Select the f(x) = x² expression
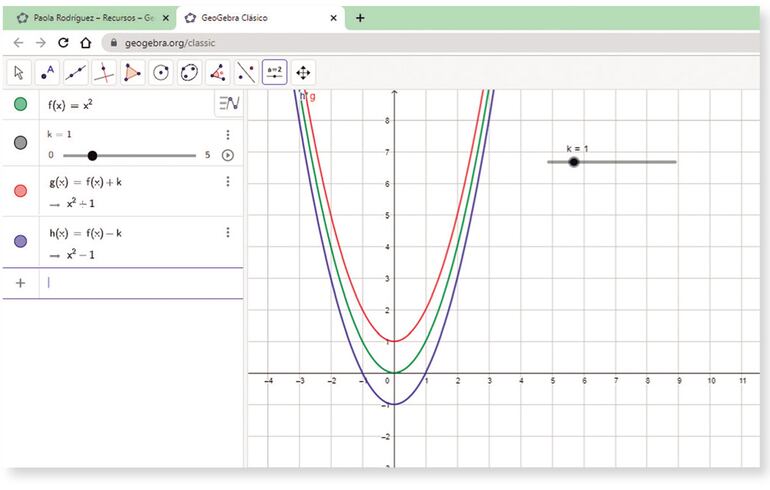The height and width of the screenshot is (490, 770). click(71, 105)
